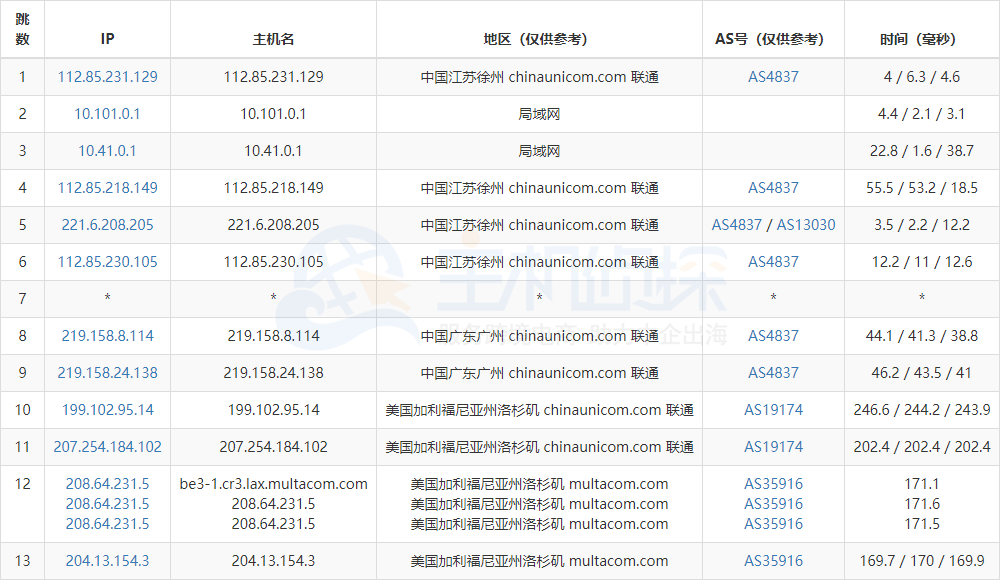Open the 207.254.184.102 link in hop 11
The image size is (1001, 580).
pyautogui.click(x=106, y=446)
